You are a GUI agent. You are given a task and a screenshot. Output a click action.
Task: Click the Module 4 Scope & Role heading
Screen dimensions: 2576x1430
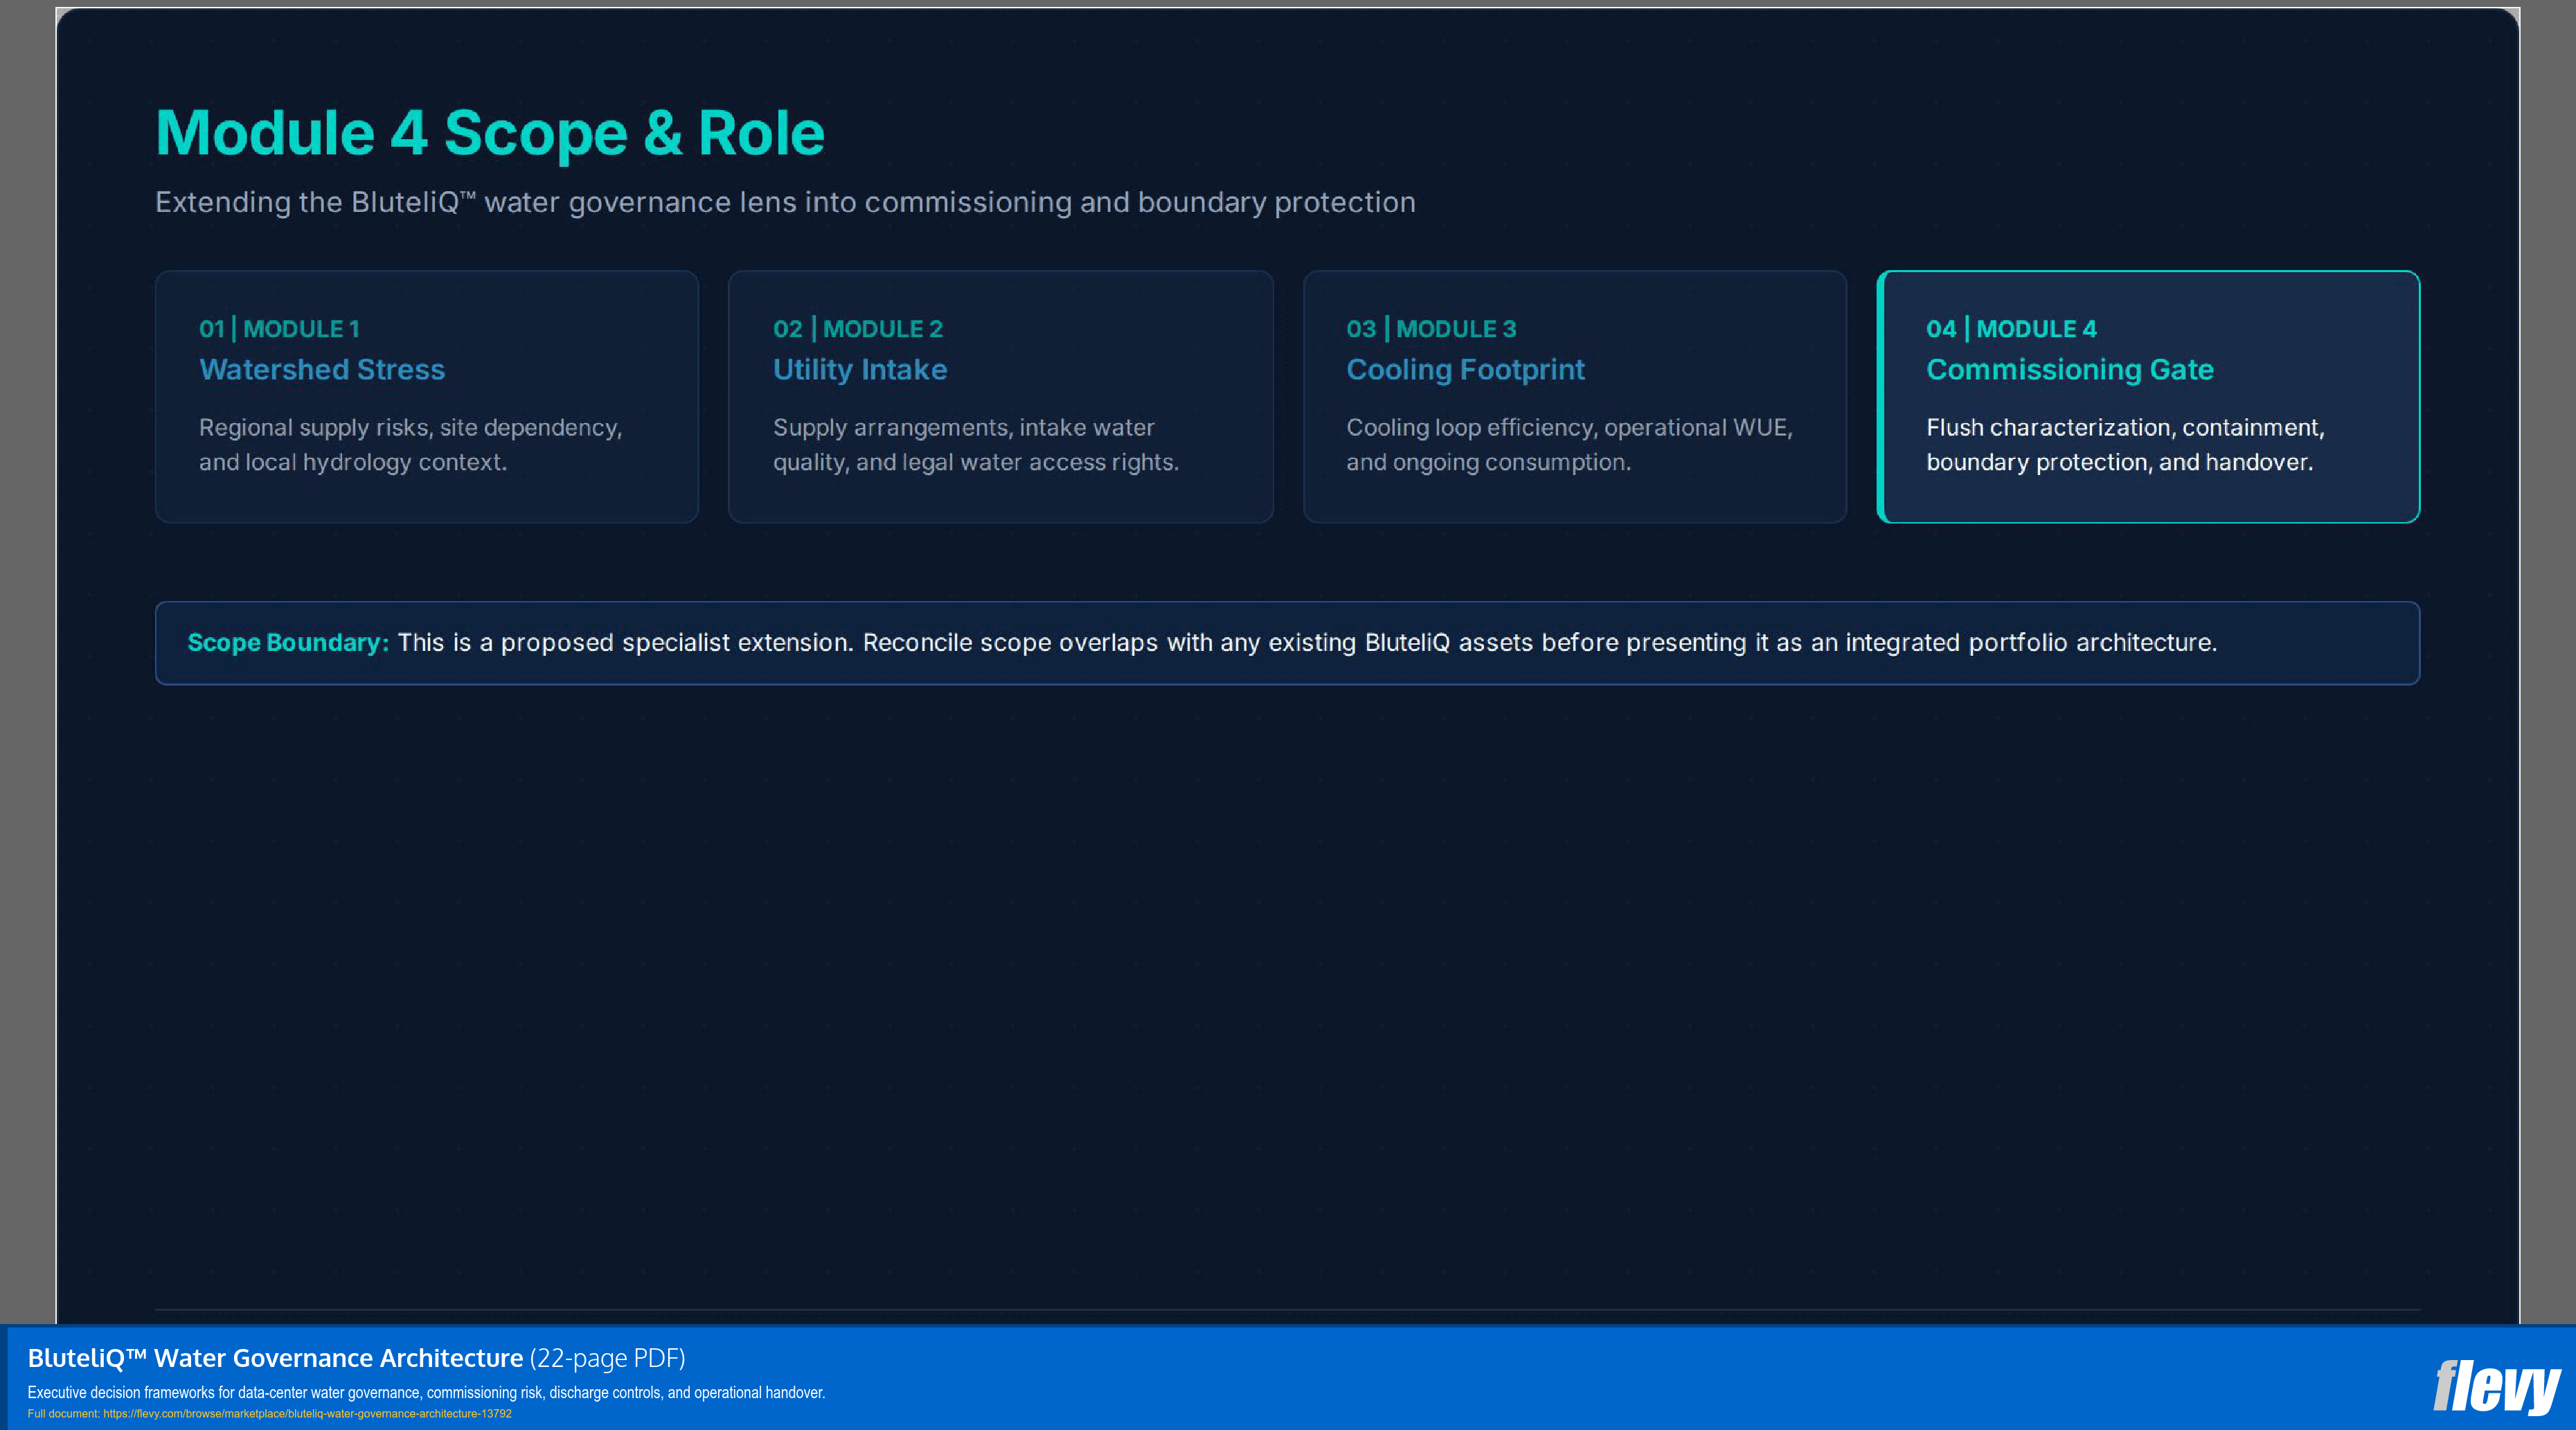(x=490, y=133)
